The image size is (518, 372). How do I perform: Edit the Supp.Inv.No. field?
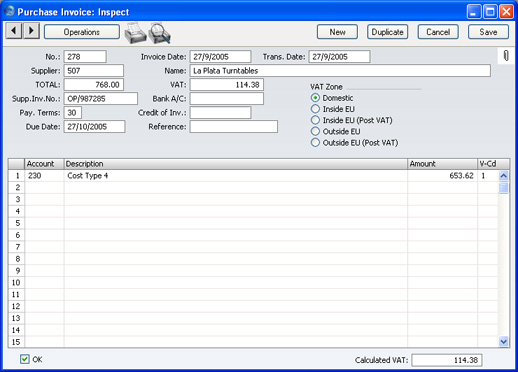tap(101, 99)
